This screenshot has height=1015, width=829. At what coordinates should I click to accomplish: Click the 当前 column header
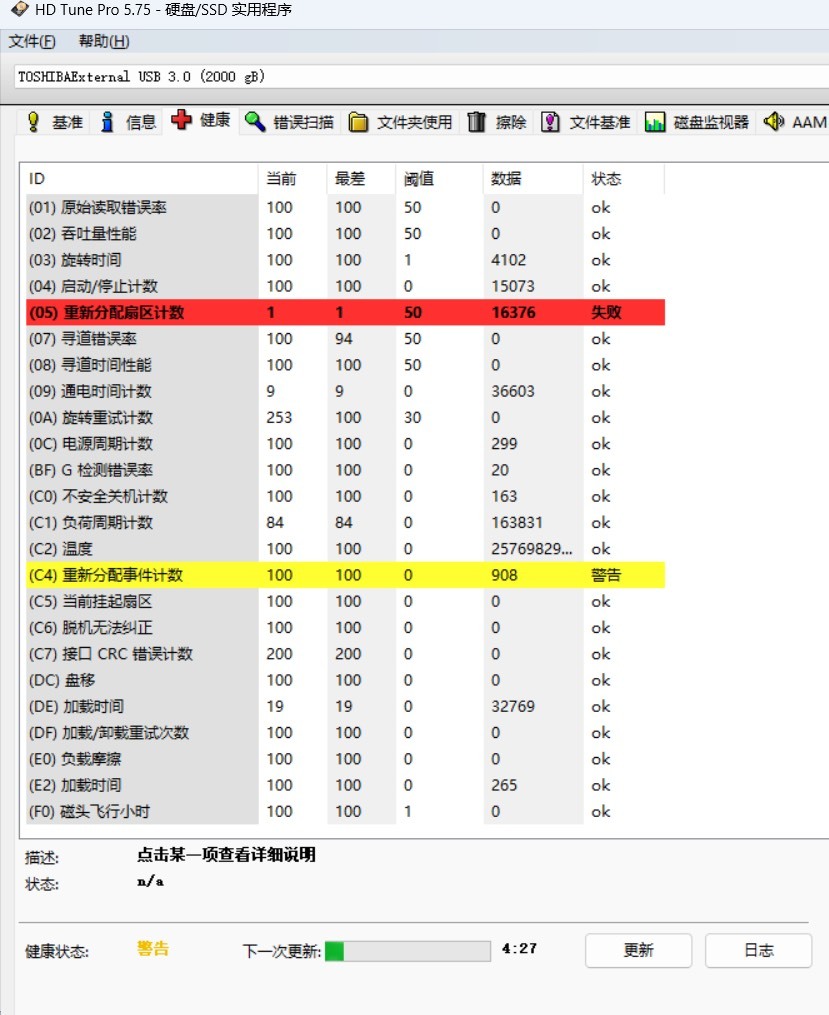[293, 179]
